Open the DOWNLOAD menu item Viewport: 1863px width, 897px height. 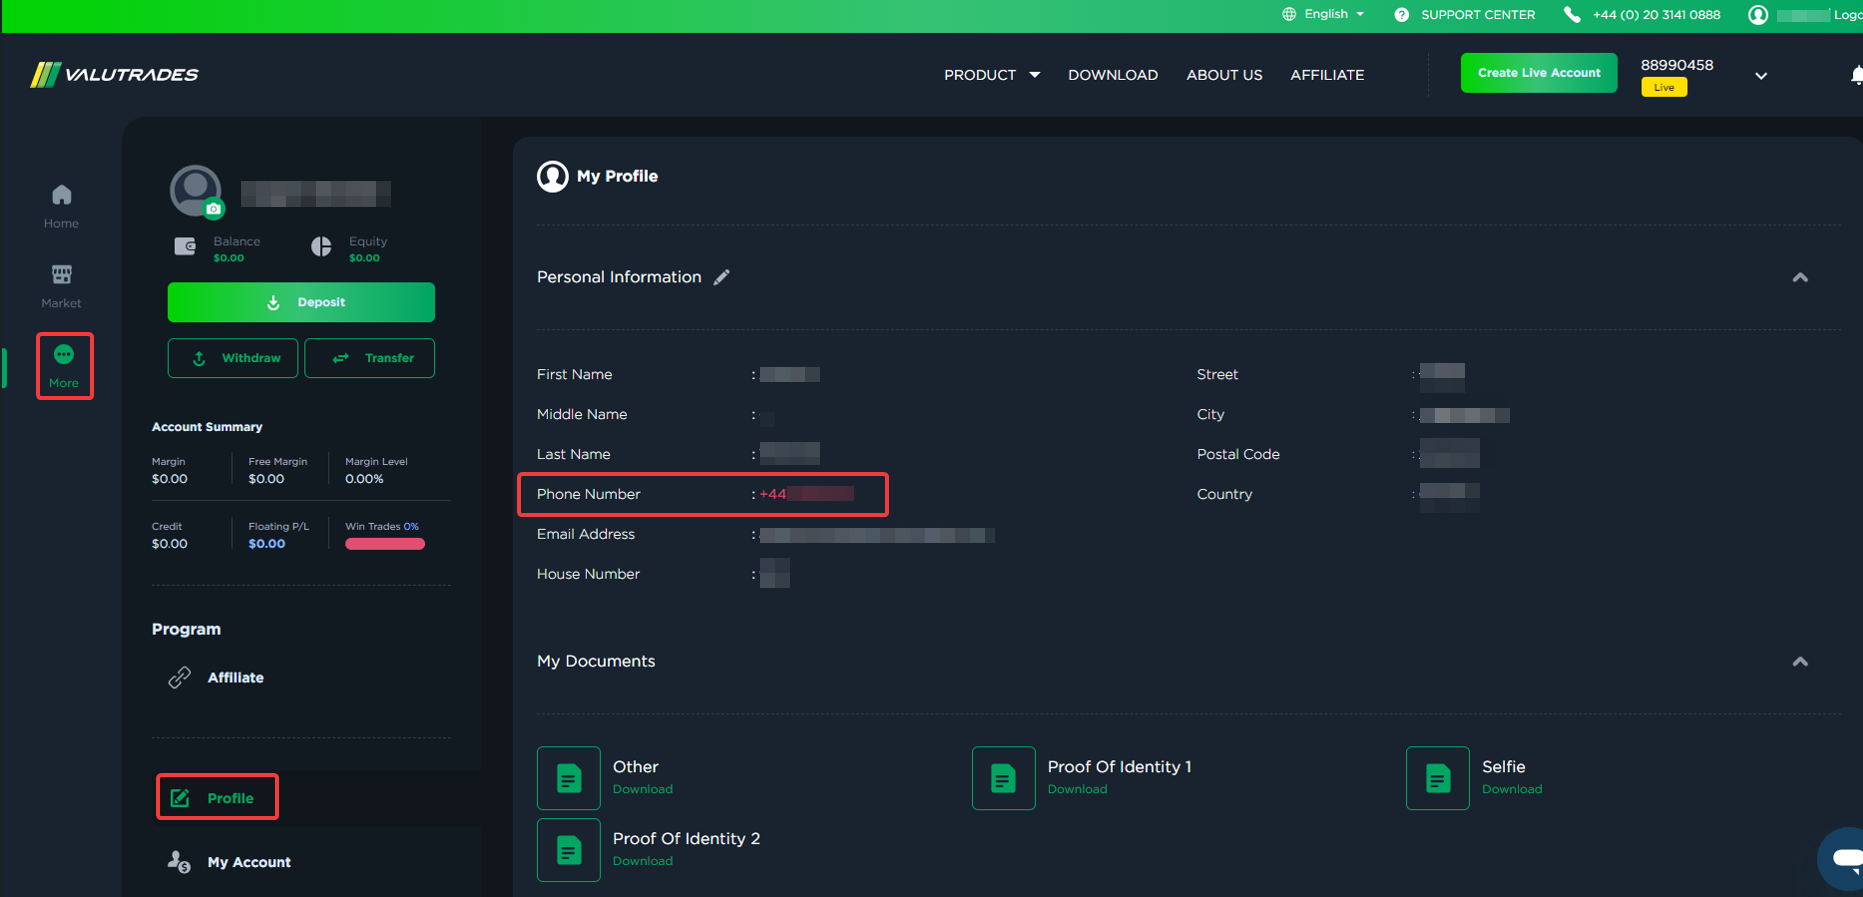pos(1112,75)
